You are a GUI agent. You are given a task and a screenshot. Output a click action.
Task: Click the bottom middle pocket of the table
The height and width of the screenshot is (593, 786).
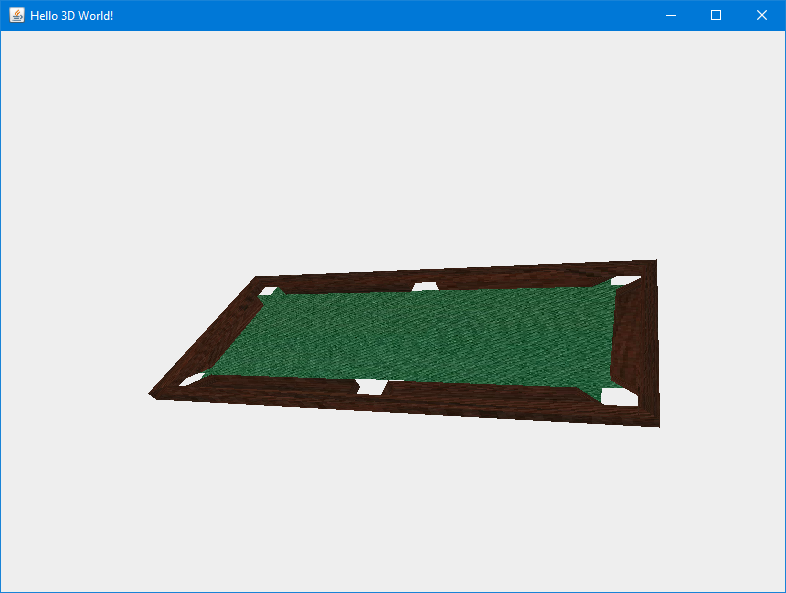click(371, 386)
